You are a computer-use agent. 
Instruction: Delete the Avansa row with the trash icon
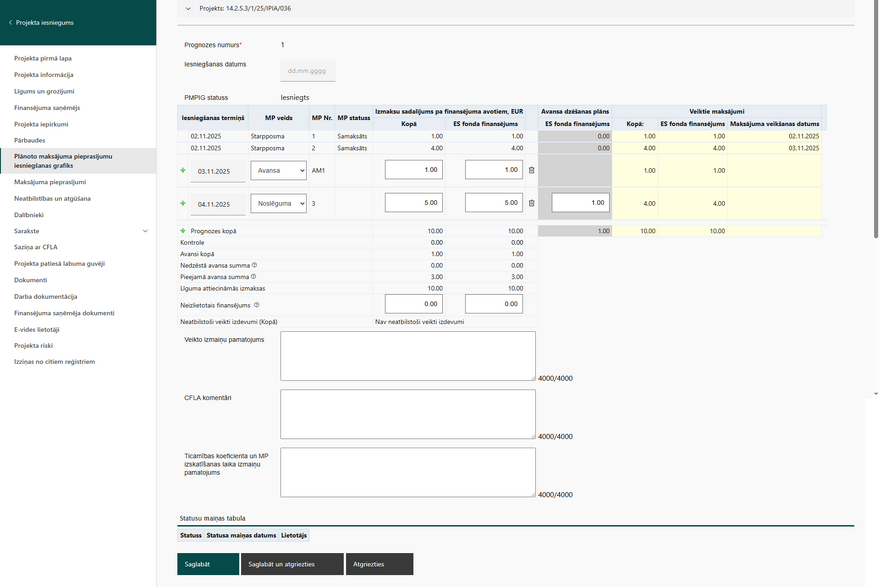(531, 171)
